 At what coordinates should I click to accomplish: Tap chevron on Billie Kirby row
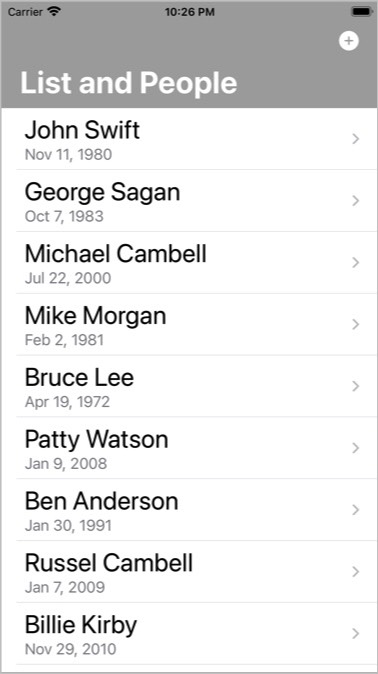[355, 634]
